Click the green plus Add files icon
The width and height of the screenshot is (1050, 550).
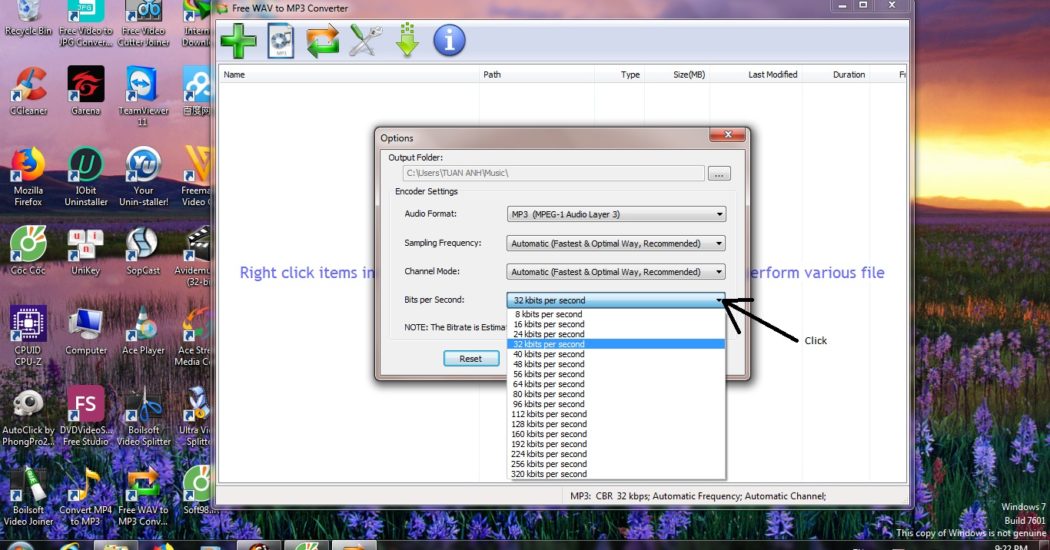pyautogui.click(x=238, y=41)
